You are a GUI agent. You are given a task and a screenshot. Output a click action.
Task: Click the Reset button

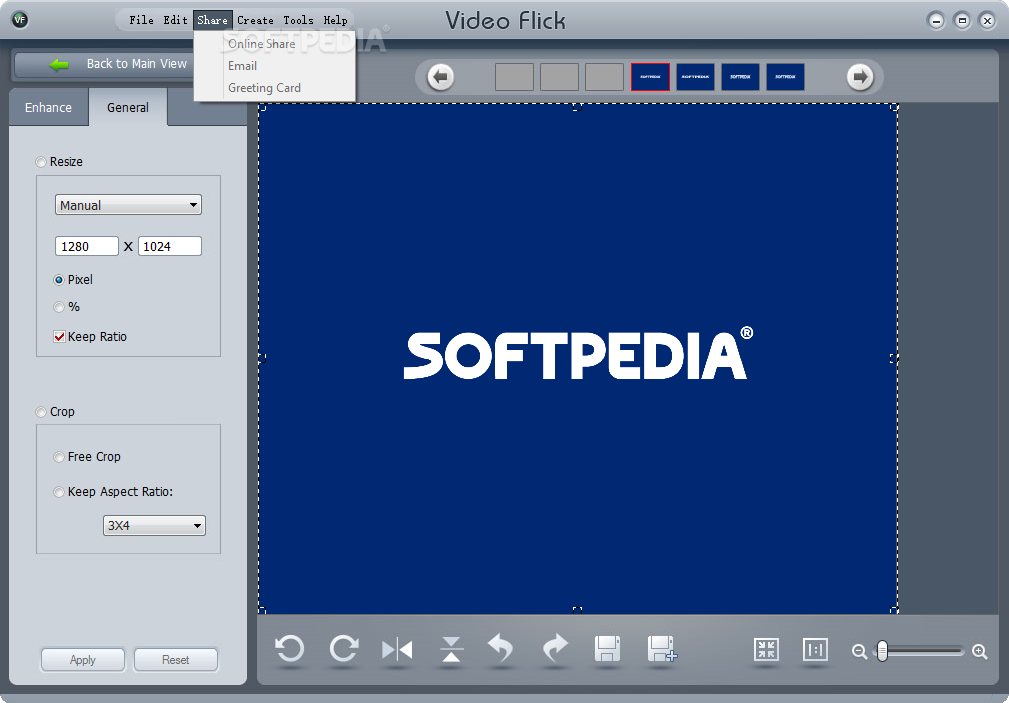[x=175, y=660]
